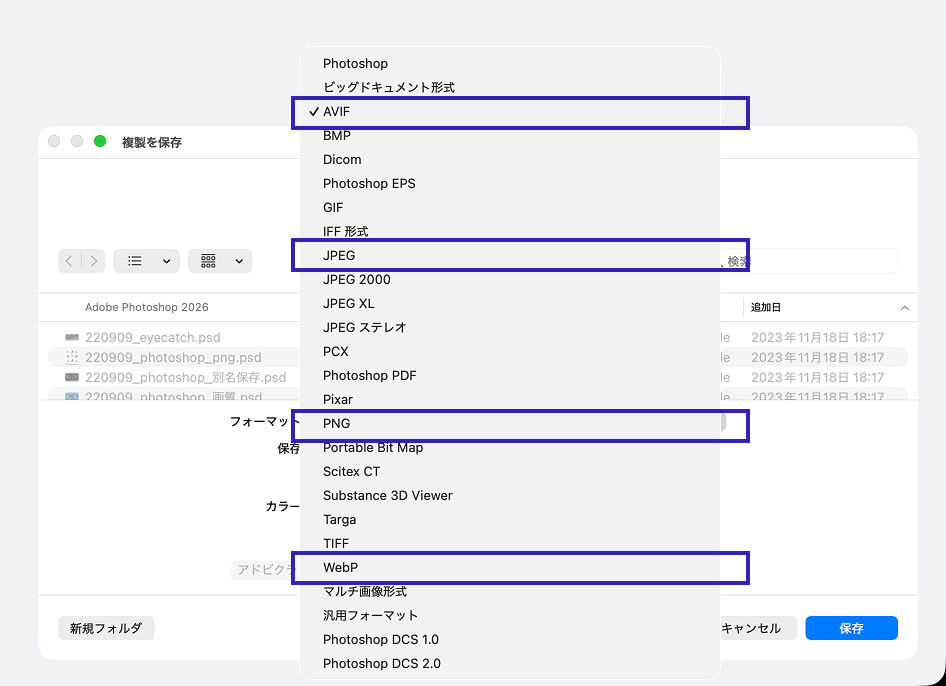Click the 220909_photoshop_別名保存.psd file icon

click(71, 378)
